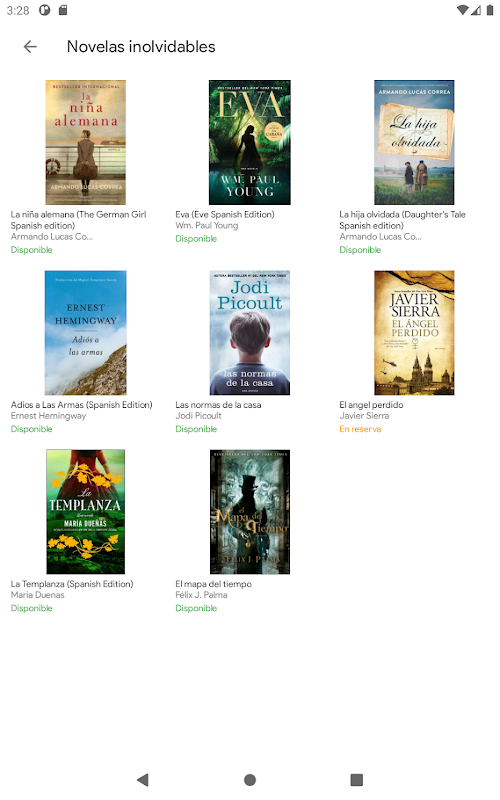Open La hija olvidada cover
This screenshot has width=500, height=800.
tap(414, 142)
